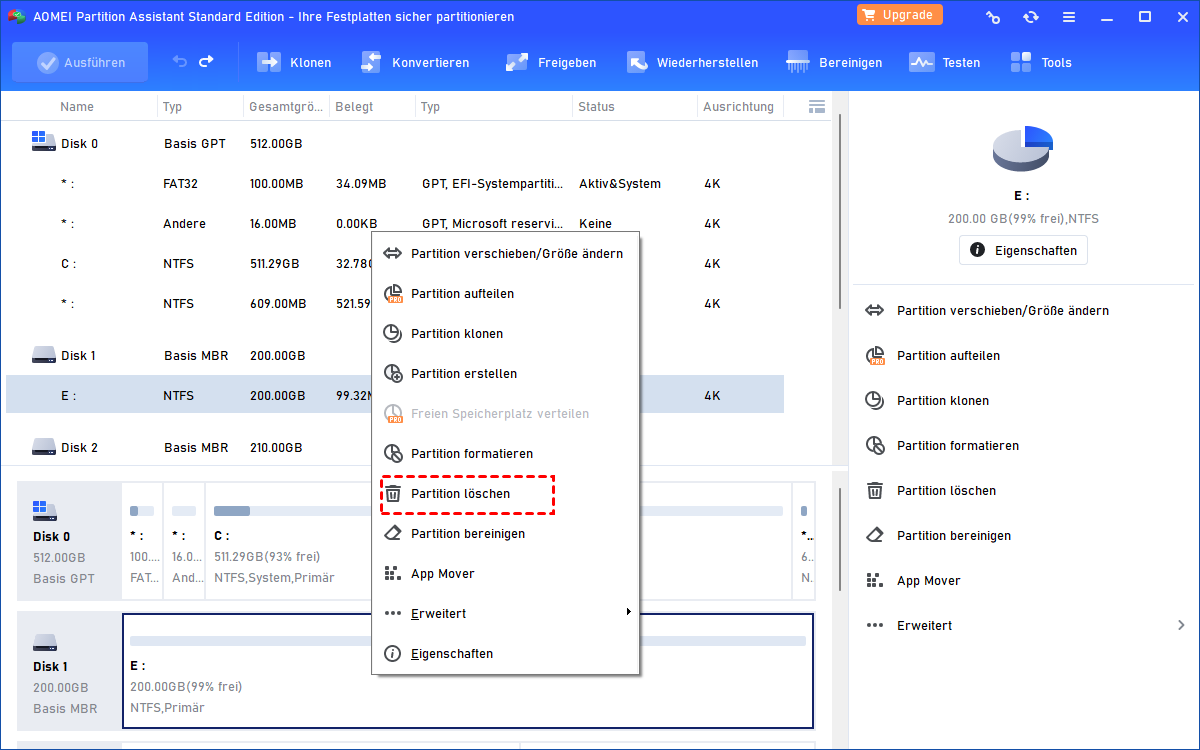1200x750 pixels.
Task: Select C: partition block in disk map
Action: (497, 543)
